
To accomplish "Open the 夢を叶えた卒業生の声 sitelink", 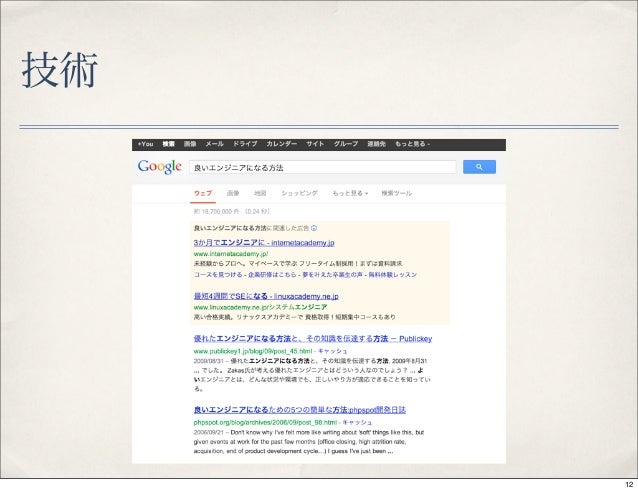I will pos(332,275).
